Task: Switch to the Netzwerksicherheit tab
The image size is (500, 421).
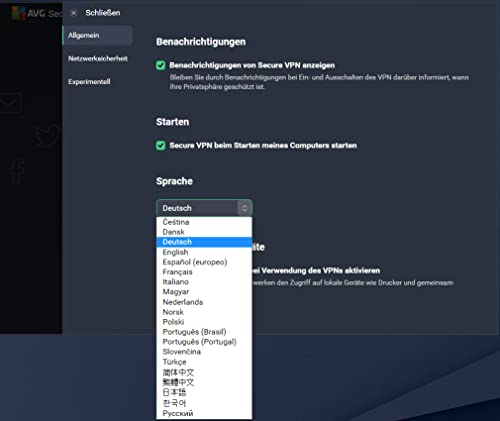Action: point(98,59)
